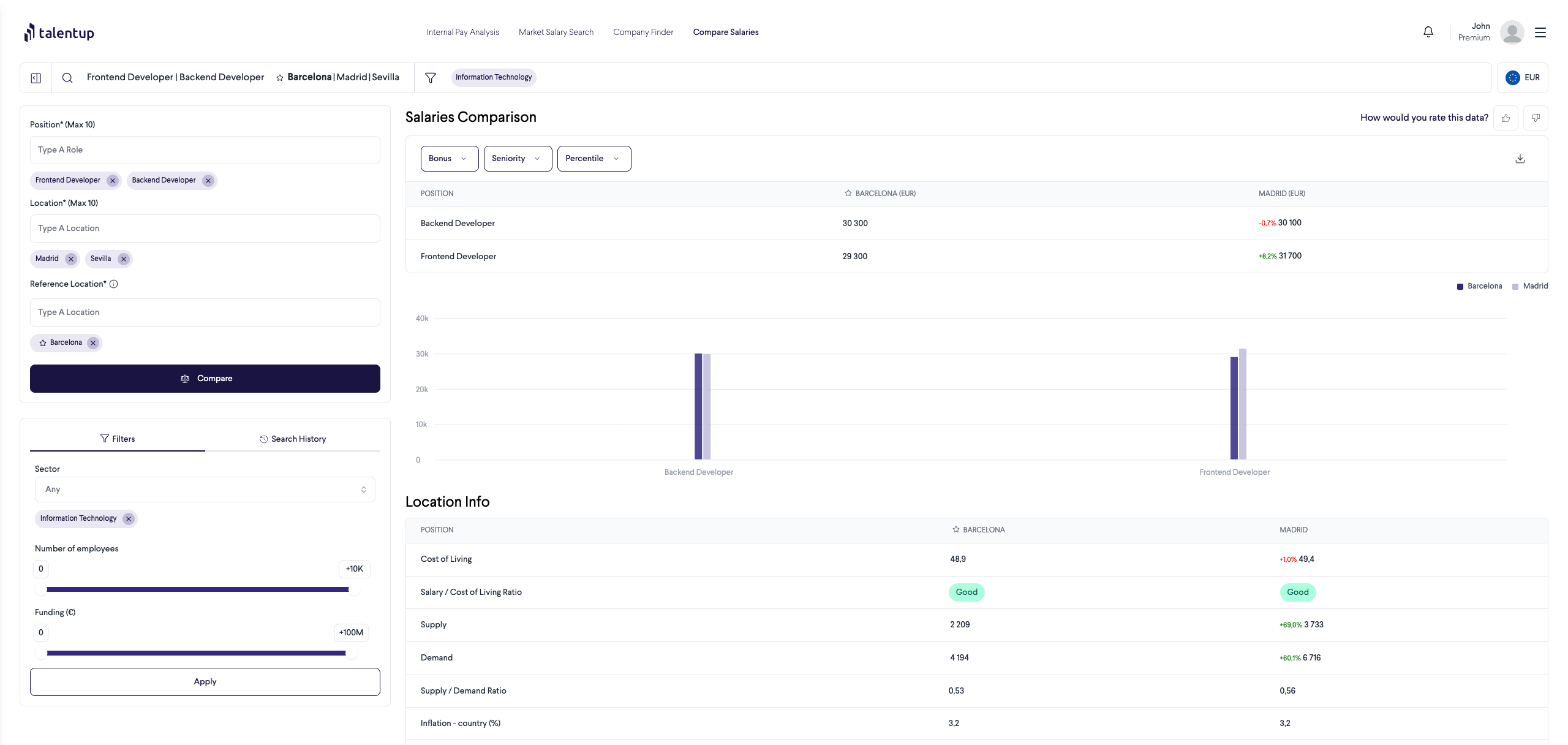Remove the Information Technology sector tag
Viewport: 1568px width, 745px height.
point(128,519)
